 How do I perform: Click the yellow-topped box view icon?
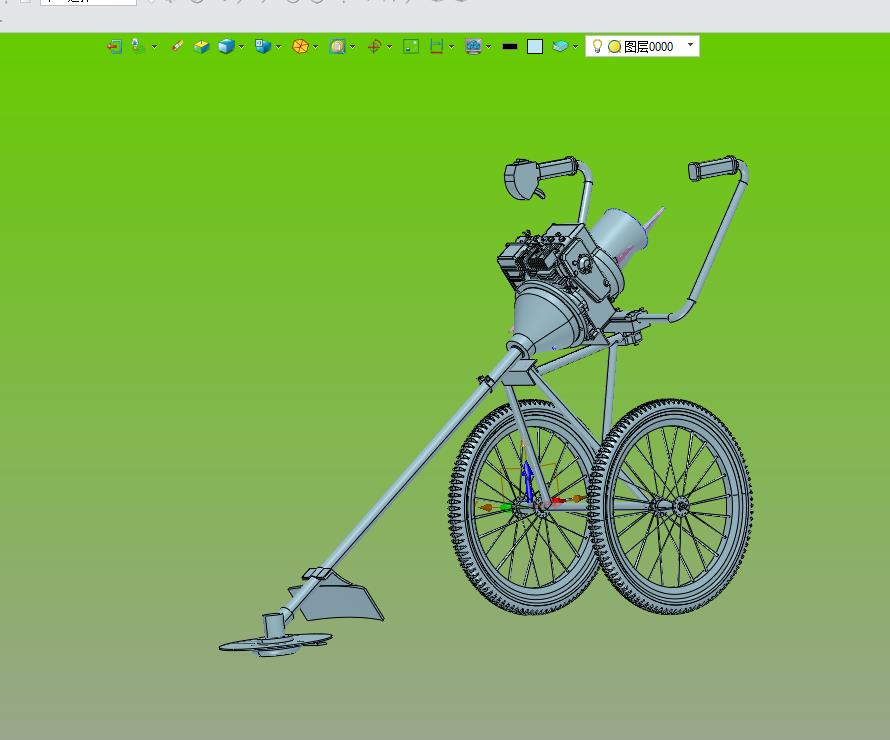[x=201, y=47]
